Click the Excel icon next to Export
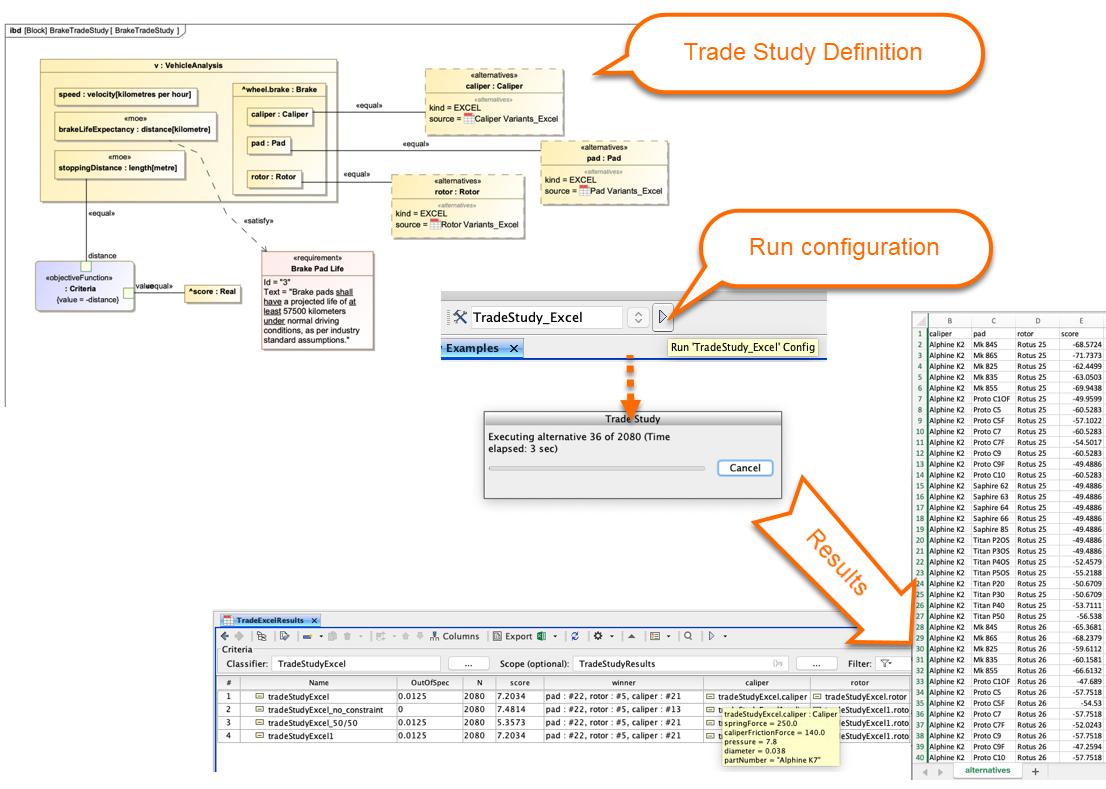The image size is (1106, 789). point(541,636)
